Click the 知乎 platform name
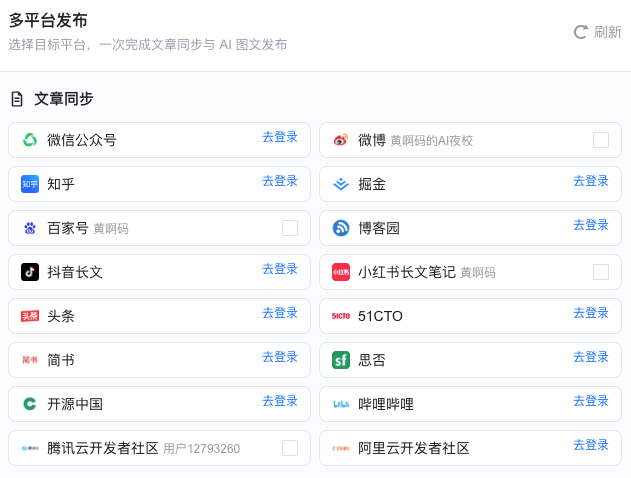 [61, 184]
